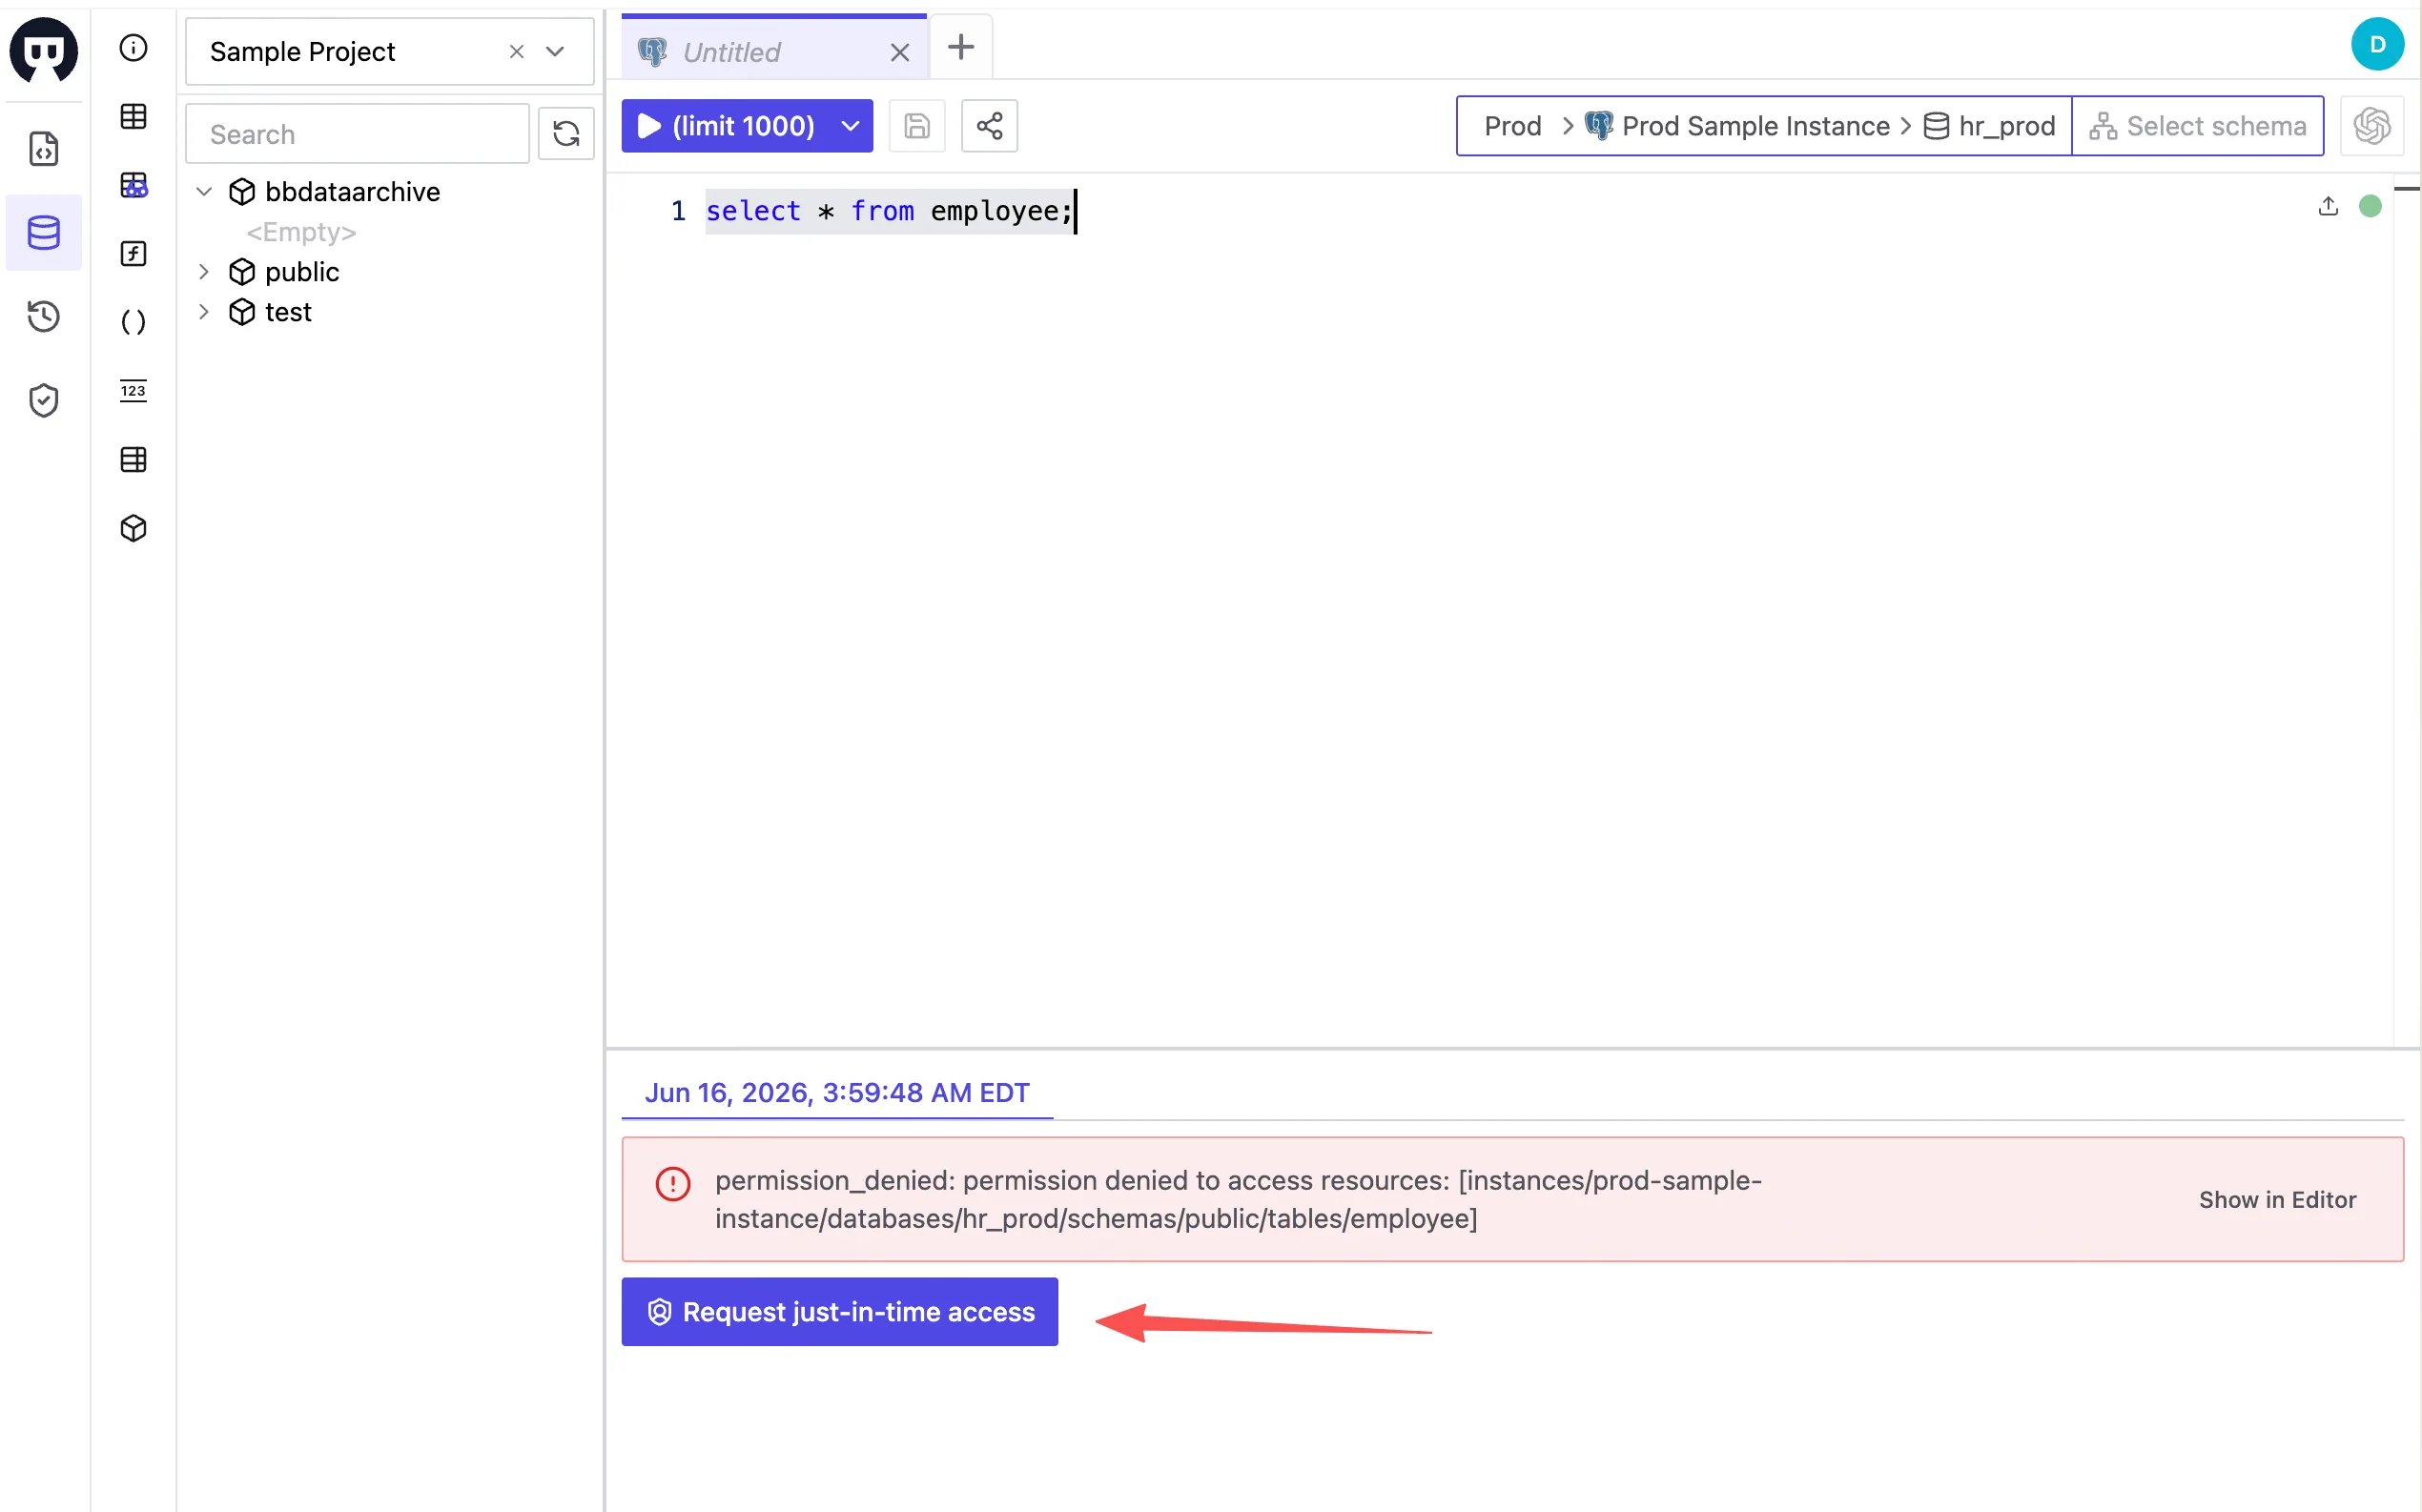Open the AI assistant icon
2422x1512 pixels.
click(x=2372, y=126)
